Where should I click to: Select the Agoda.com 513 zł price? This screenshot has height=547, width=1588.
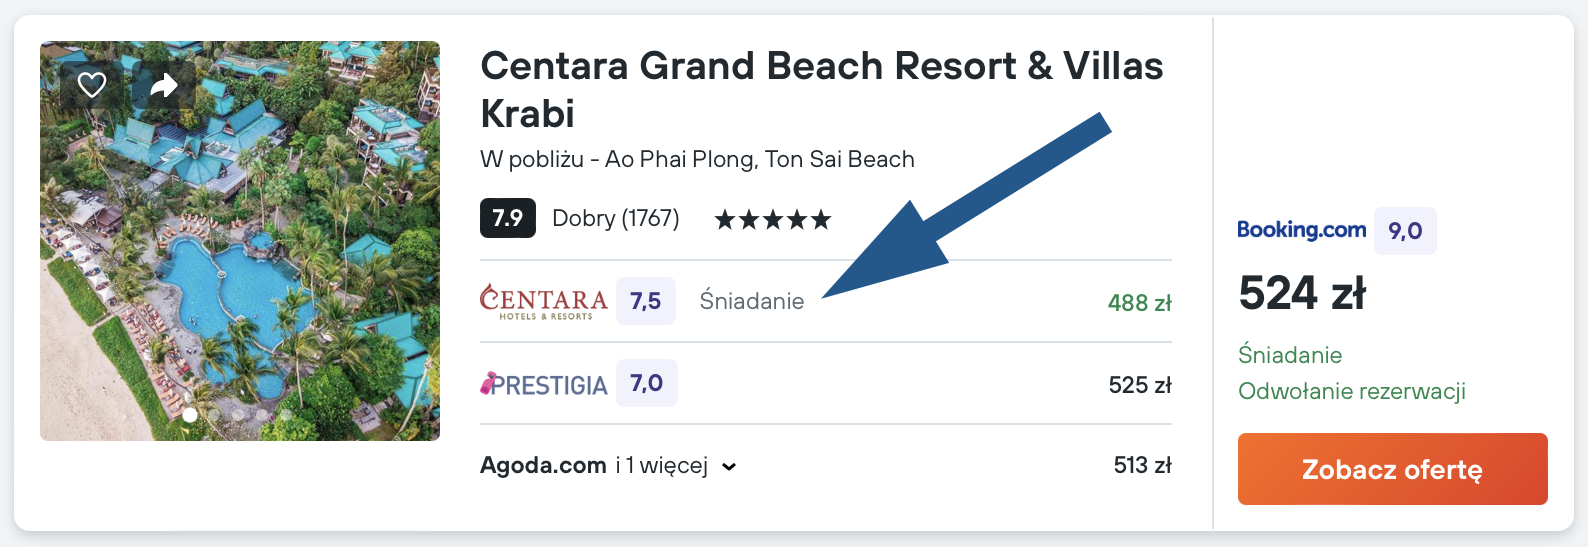[x=1142, y=465]
